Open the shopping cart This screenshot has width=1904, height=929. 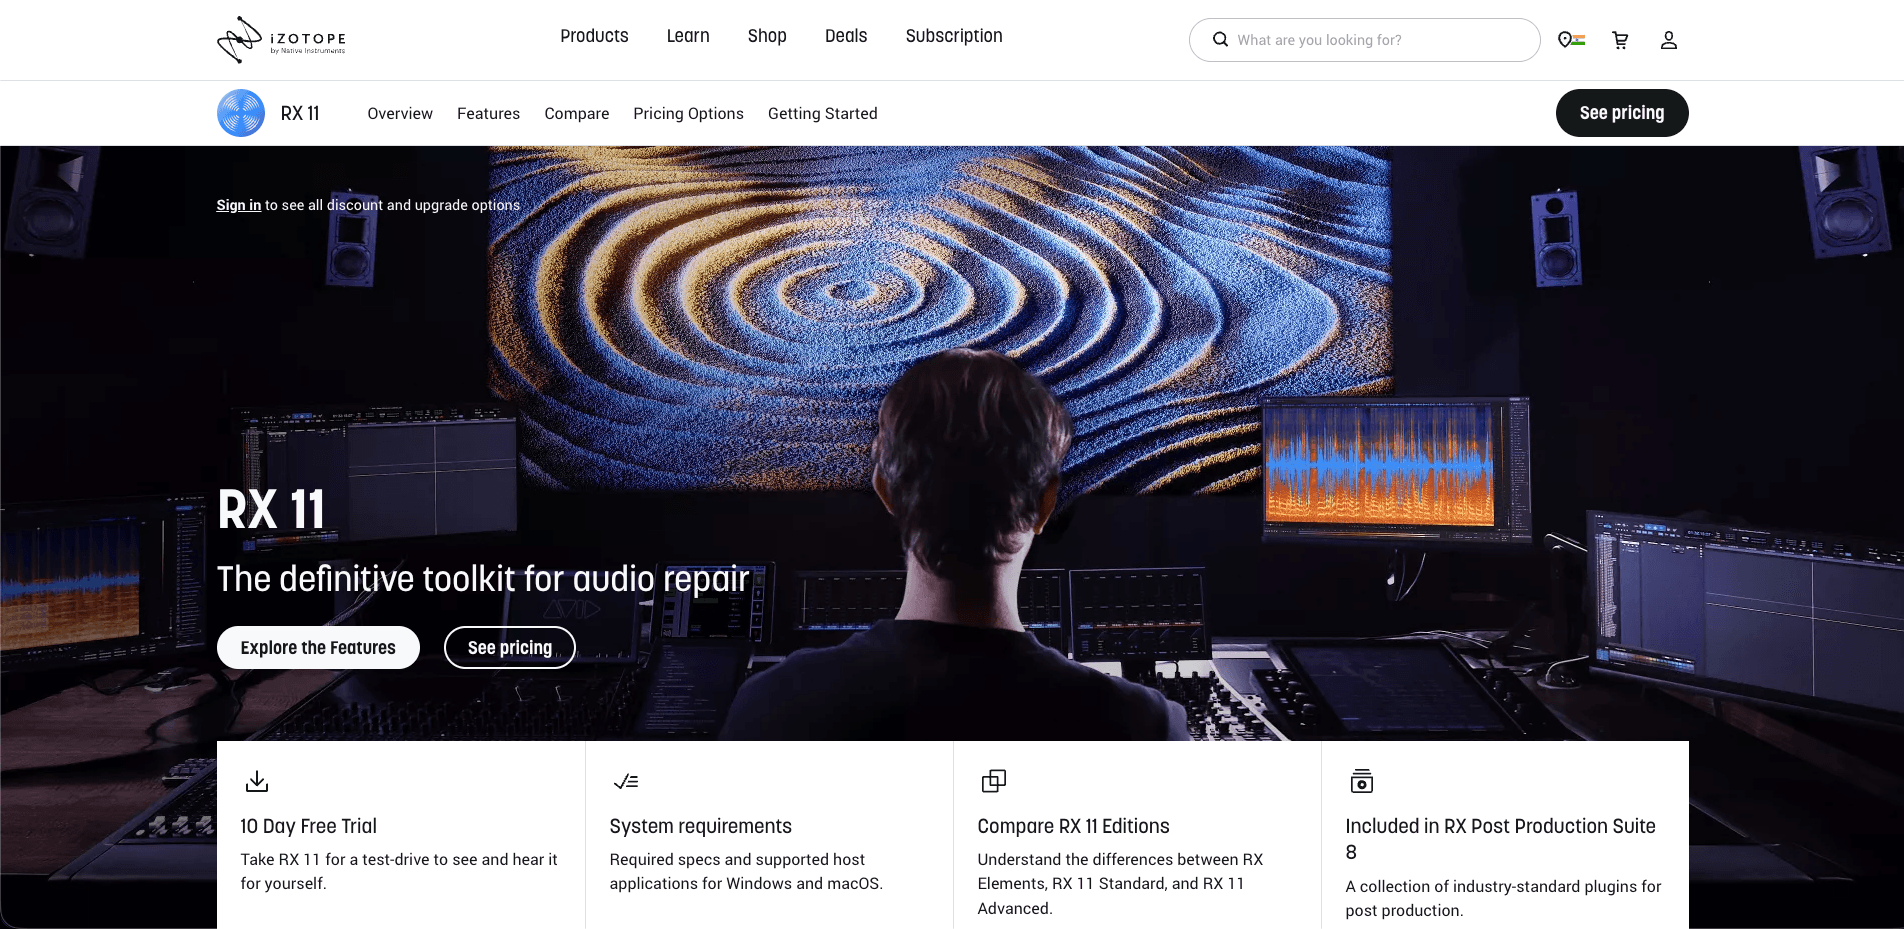pyautogui.click(x=1619, y=40)
